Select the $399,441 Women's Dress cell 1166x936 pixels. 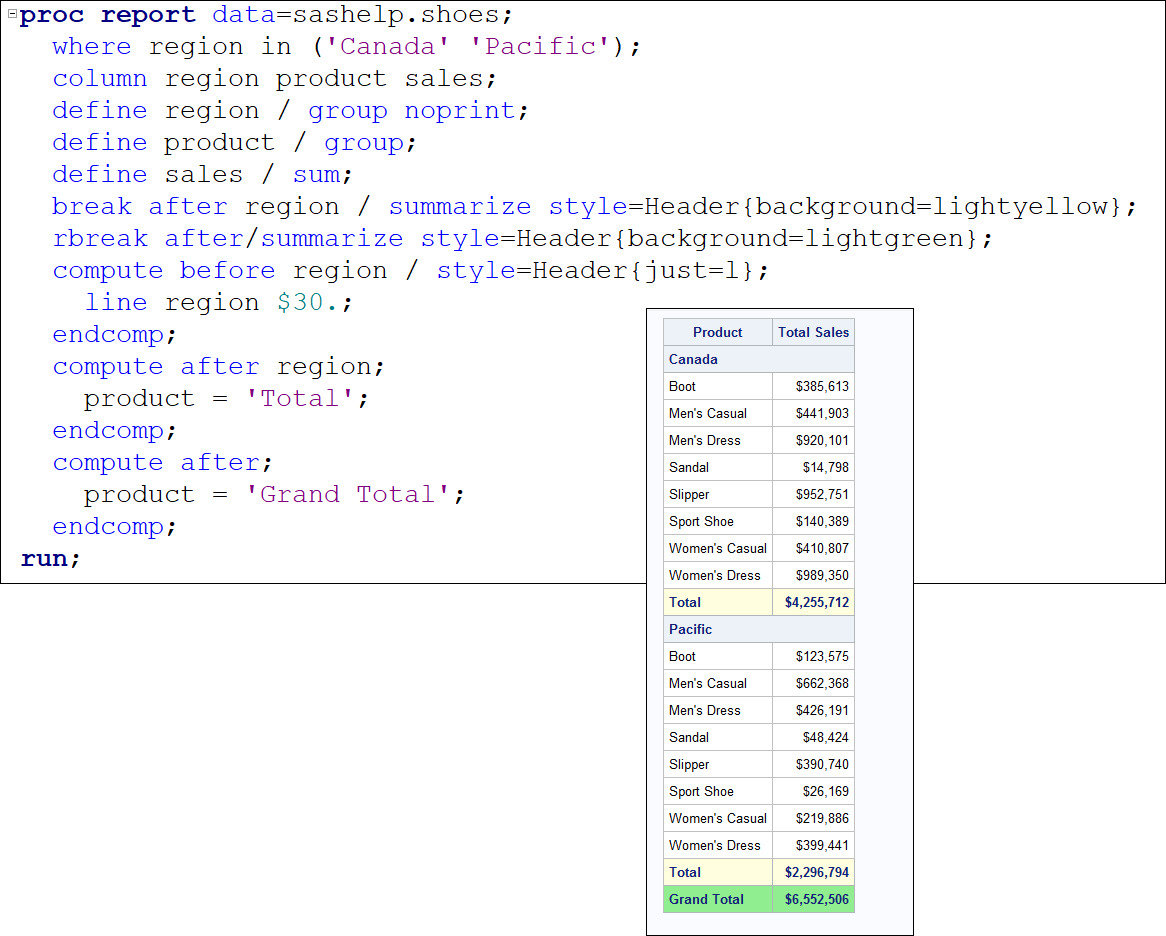814,845
